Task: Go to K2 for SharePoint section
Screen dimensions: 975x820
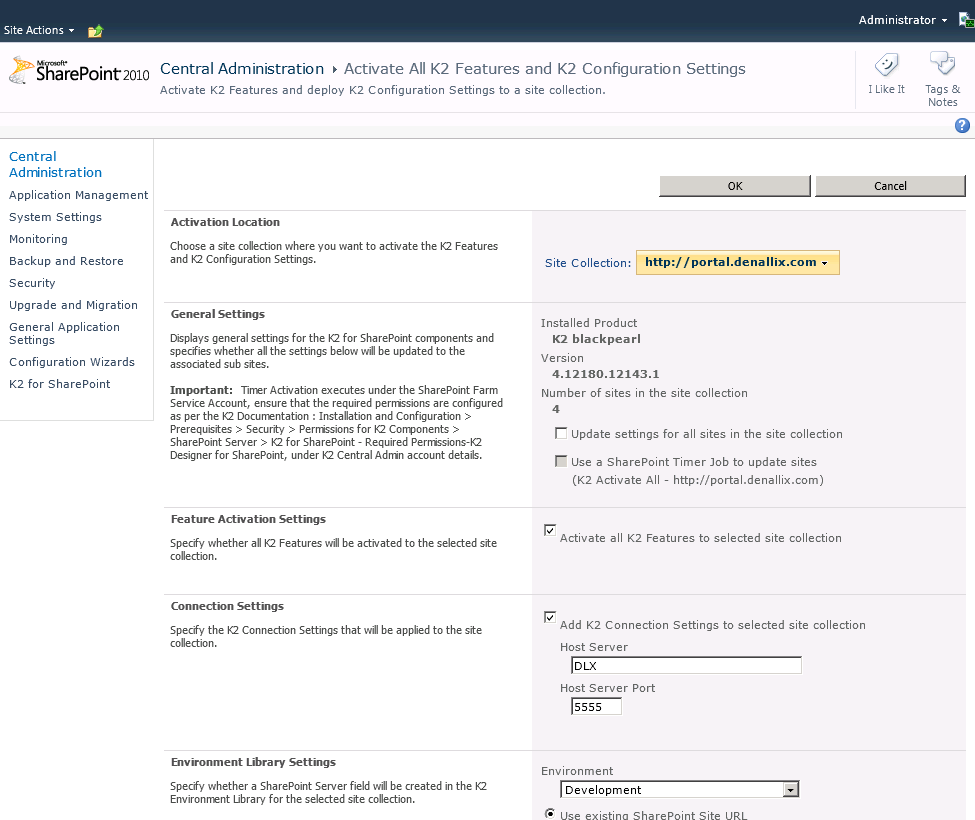Action: [60, 384]
